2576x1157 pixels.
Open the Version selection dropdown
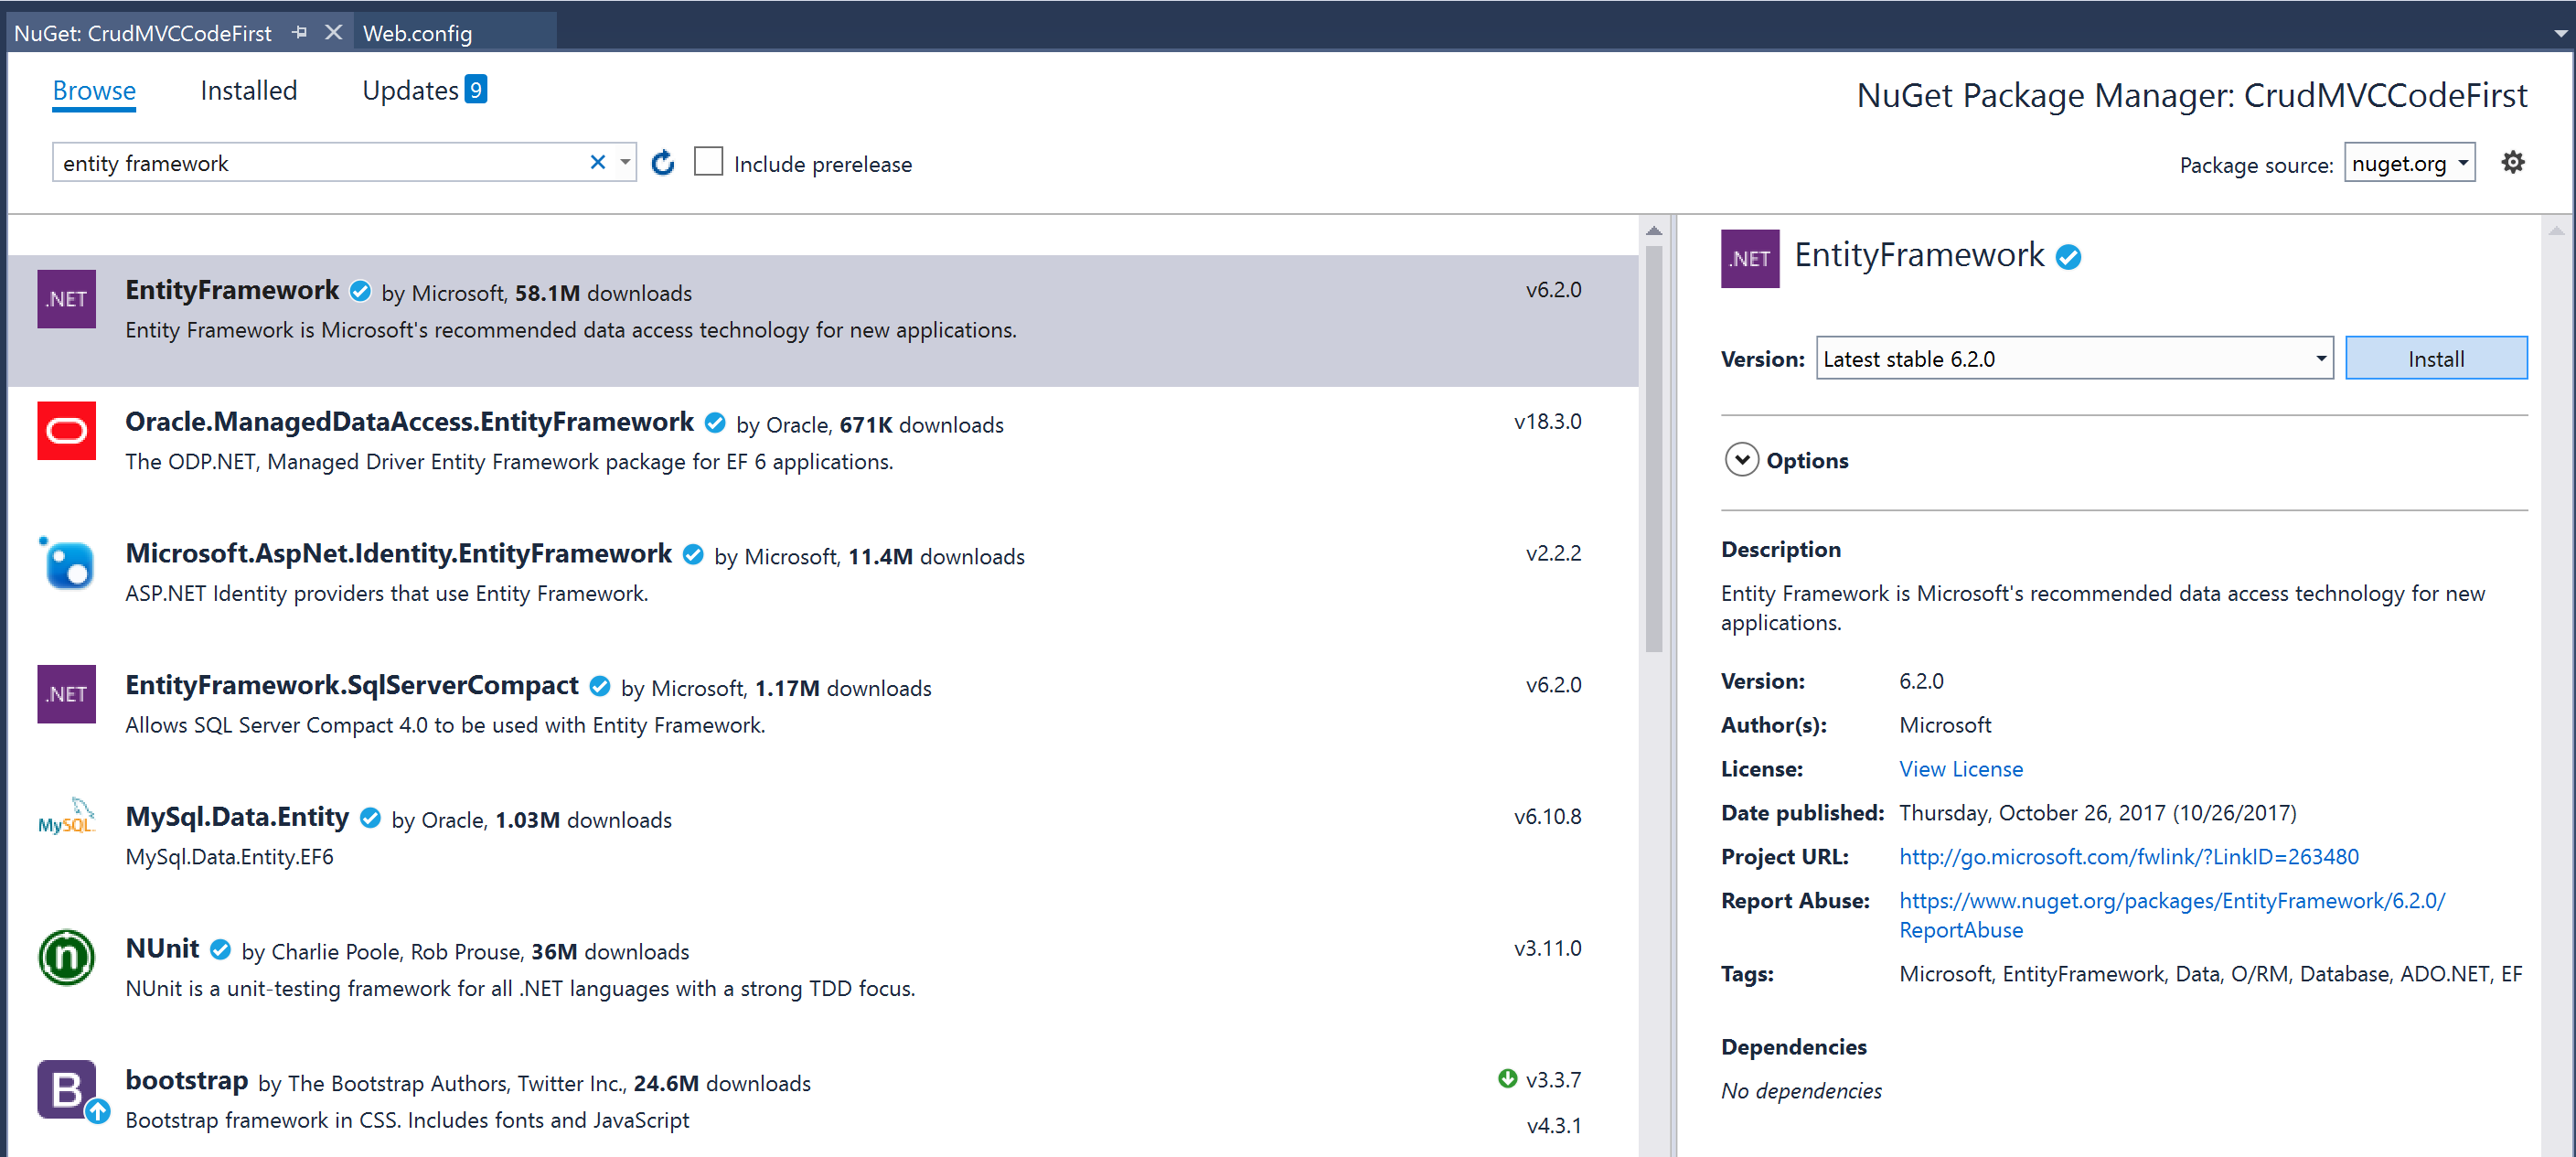coord(2074,359)
